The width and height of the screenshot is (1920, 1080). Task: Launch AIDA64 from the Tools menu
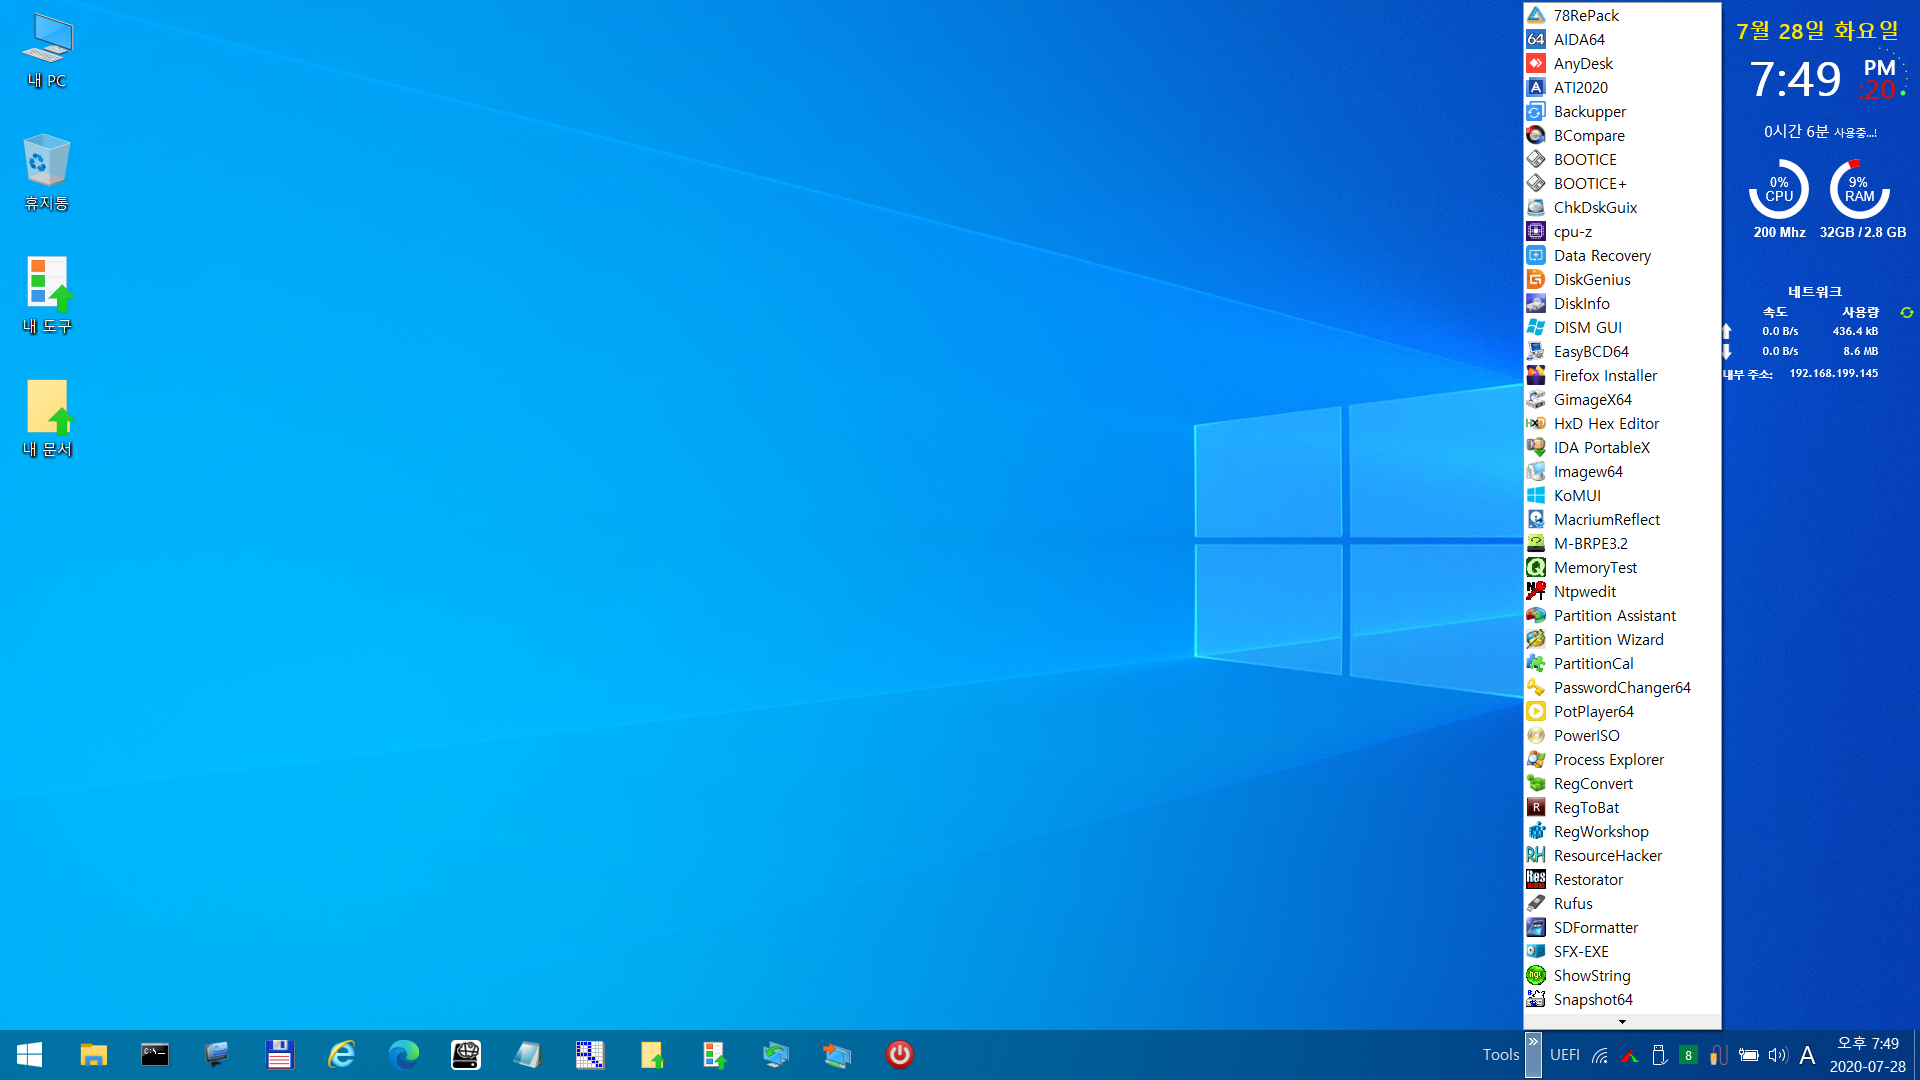click(1622, 39)
